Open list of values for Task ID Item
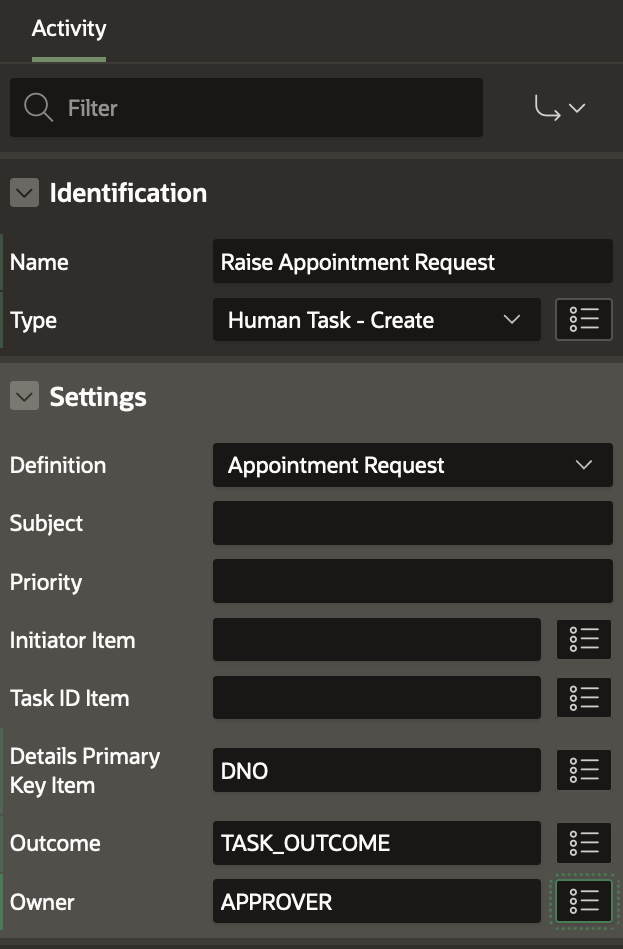This screenshot has width=623, height=949. tap(584, 698)
